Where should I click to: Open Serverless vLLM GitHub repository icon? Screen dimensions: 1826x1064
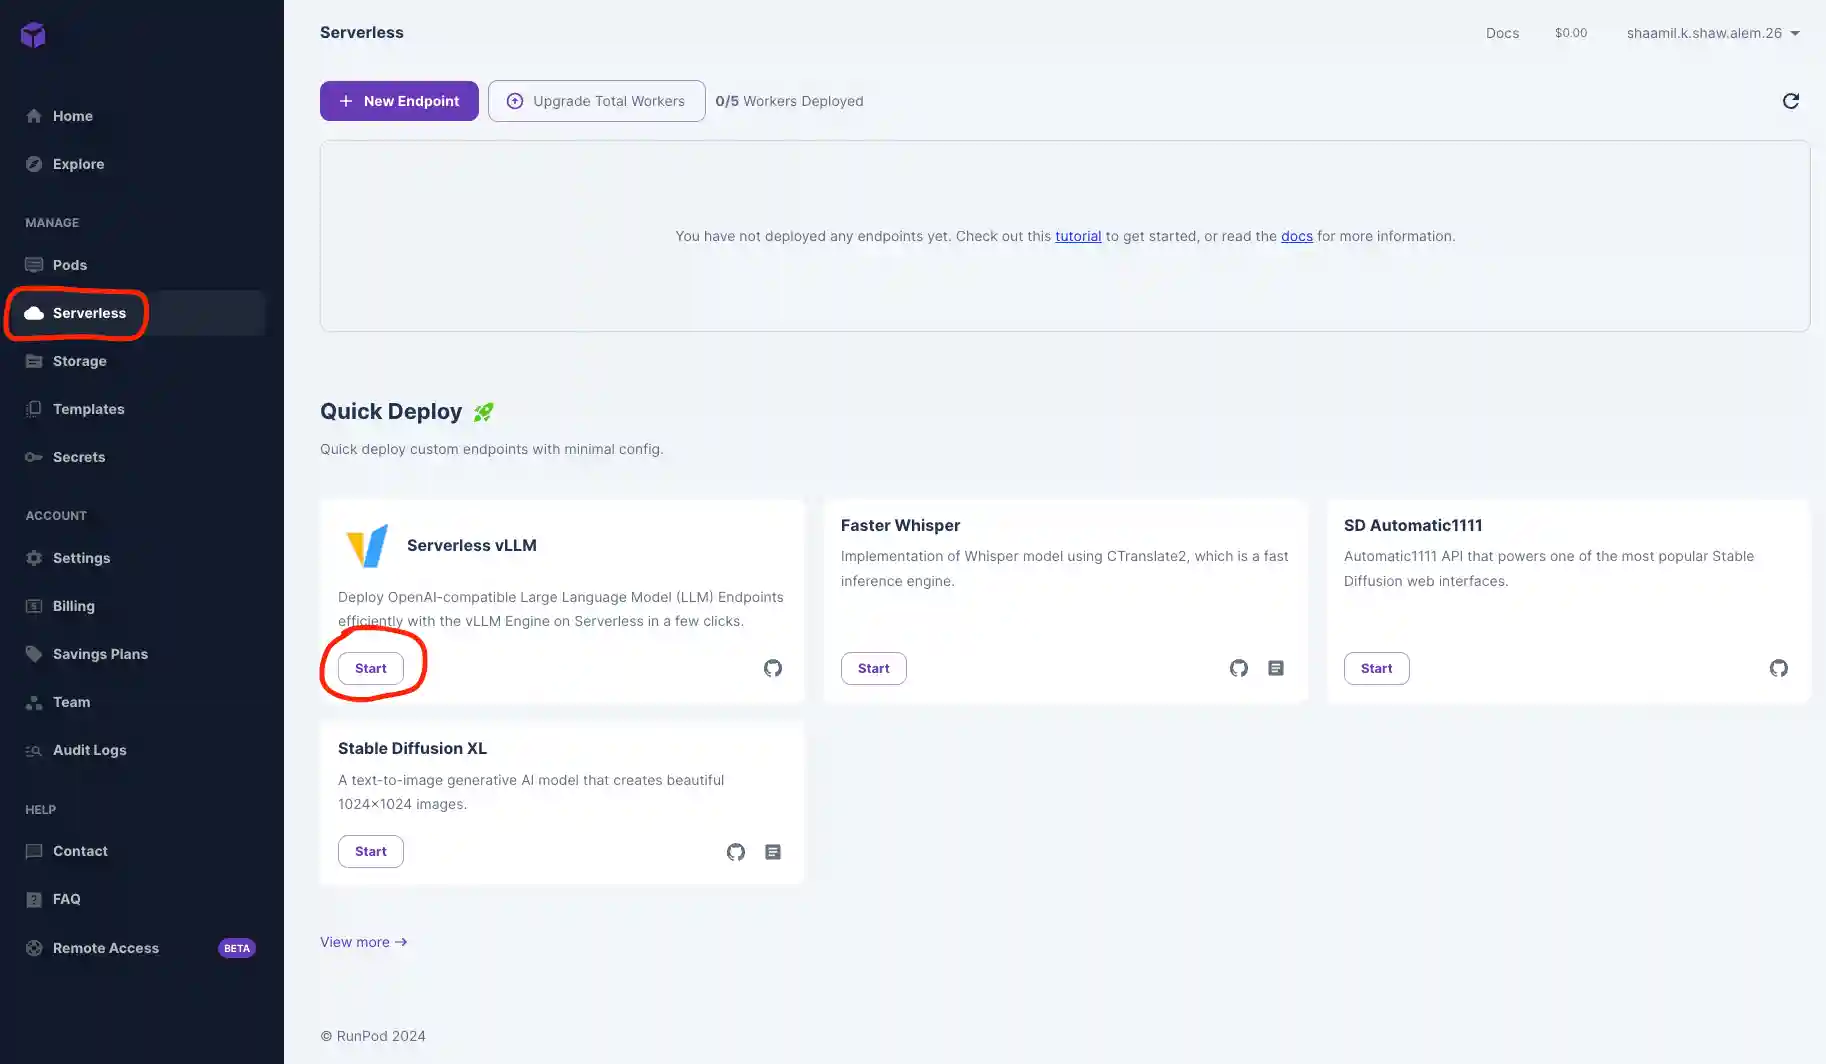click(x=773, y=668)
